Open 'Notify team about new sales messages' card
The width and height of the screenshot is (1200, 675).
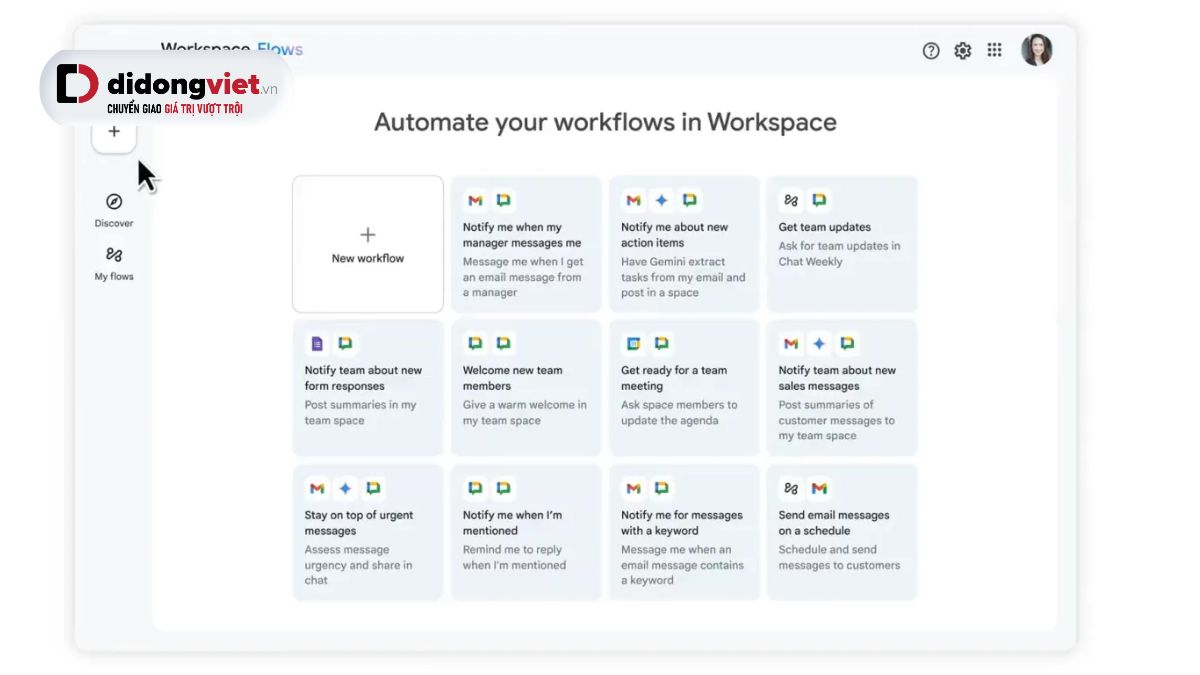point(841,388)
